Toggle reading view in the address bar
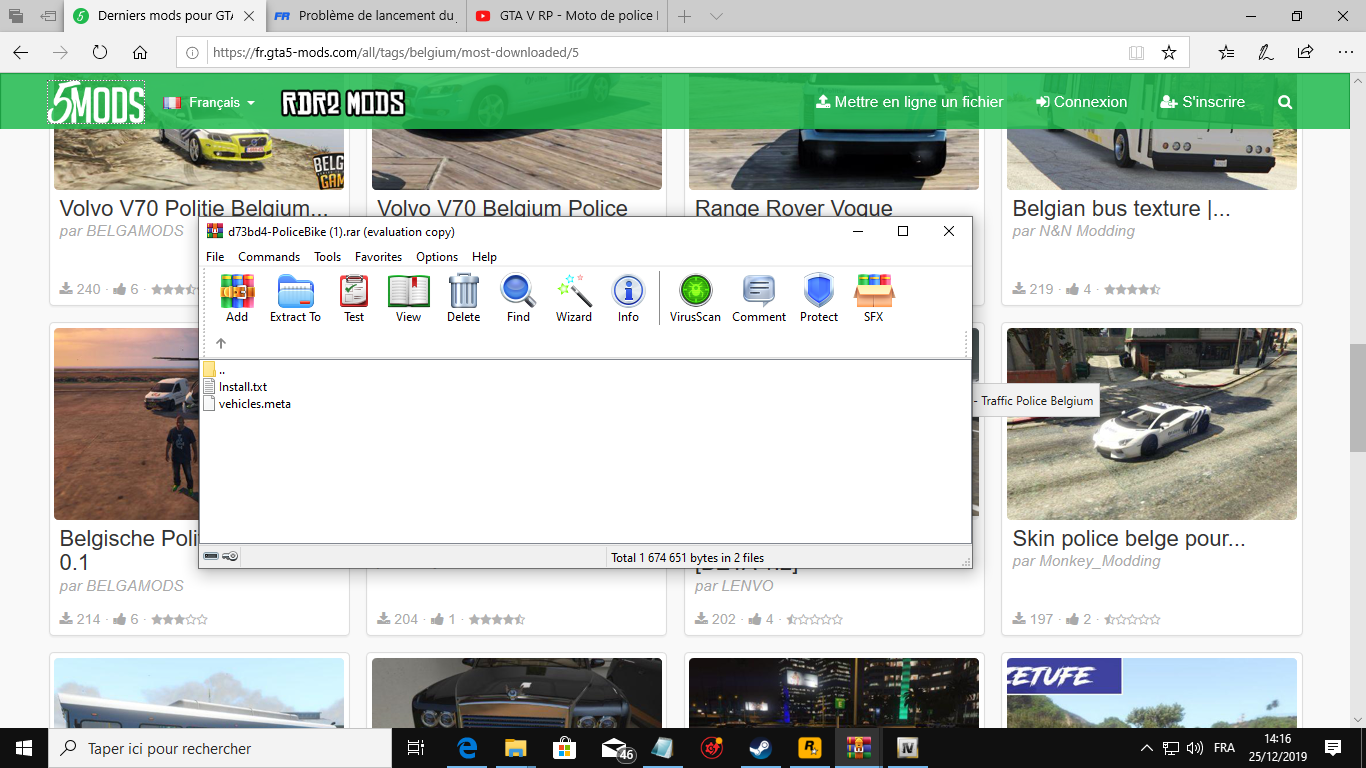This screenshot has width=1366, height=768. tap(1136, 52)
